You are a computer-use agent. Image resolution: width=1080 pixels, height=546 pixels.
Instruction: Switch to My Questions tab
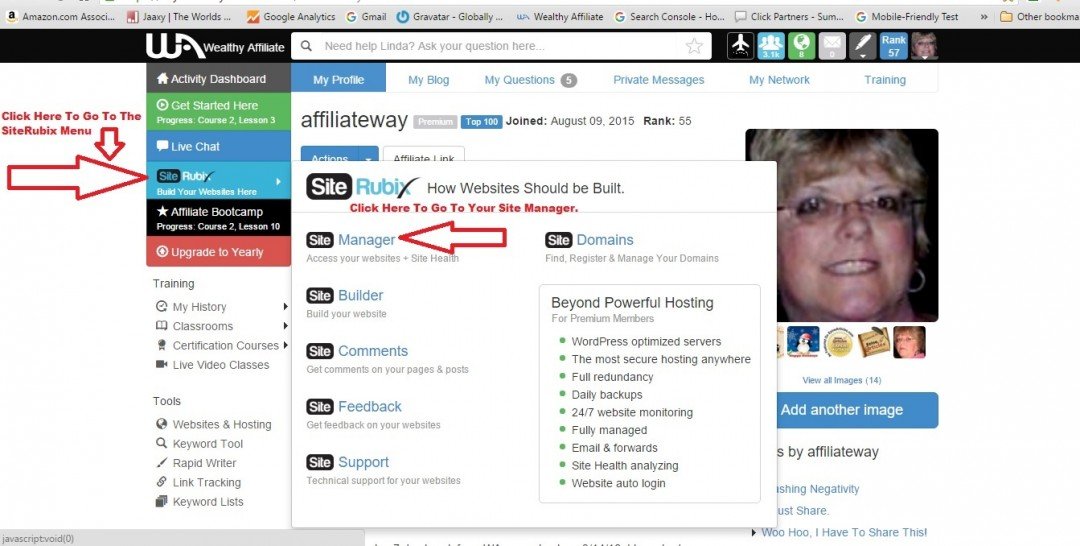[530, 80]
